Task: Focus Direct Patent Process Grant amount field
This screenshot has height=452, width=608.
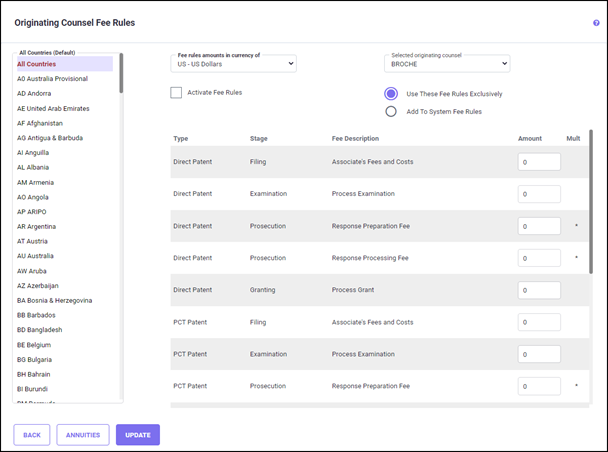Action: point(538,290)
